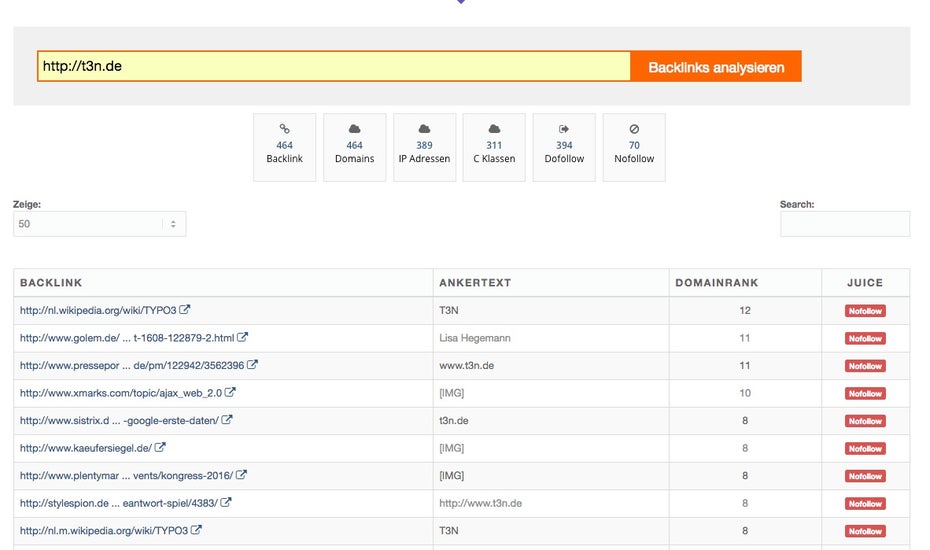Select anchor text Lisa Hegemann

[x=474, y=338]
